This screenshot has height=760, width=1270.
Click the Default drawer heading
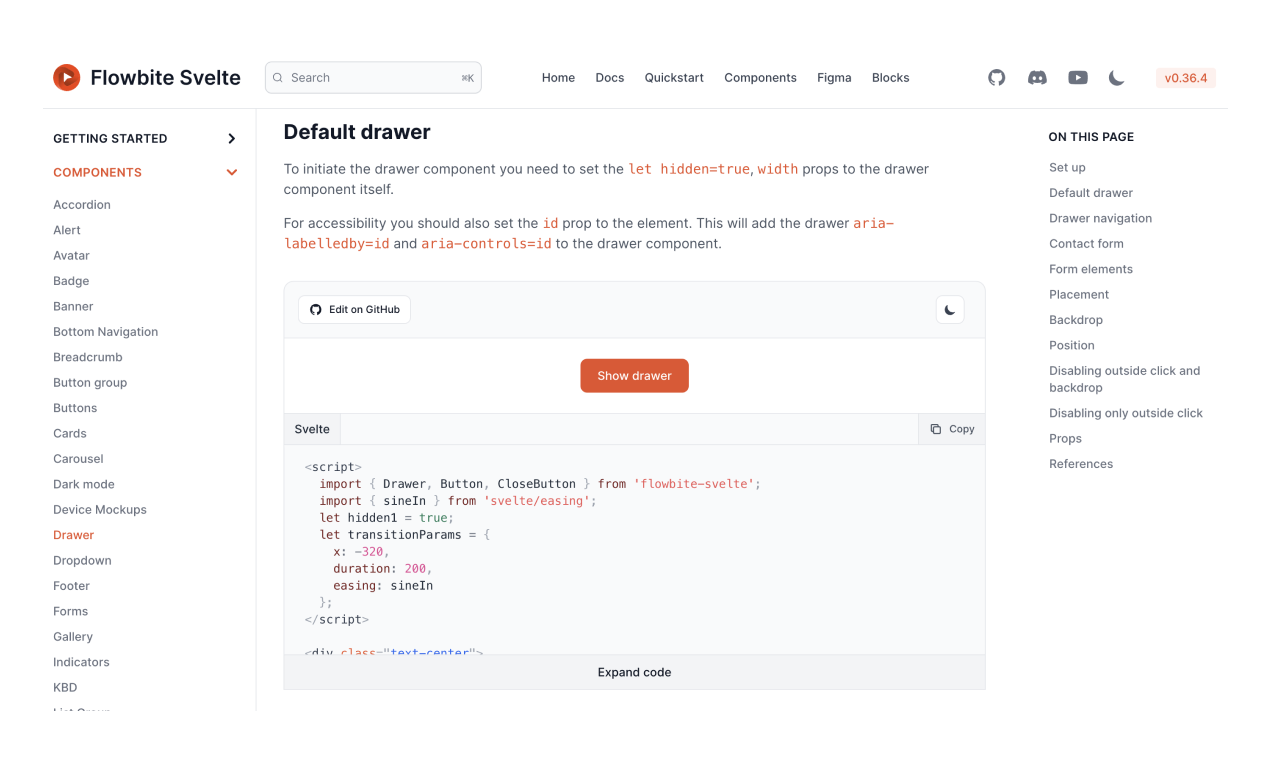click(357, 132)
